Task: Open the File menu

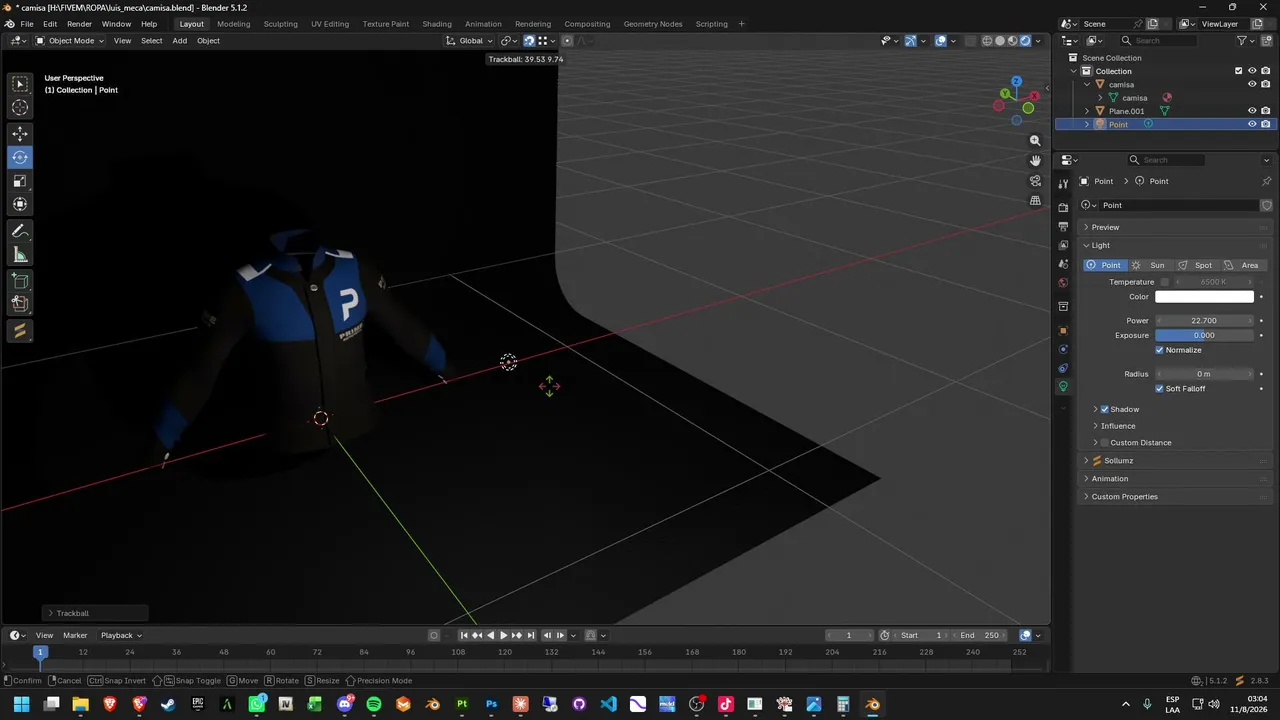Action: coord(27,24)
